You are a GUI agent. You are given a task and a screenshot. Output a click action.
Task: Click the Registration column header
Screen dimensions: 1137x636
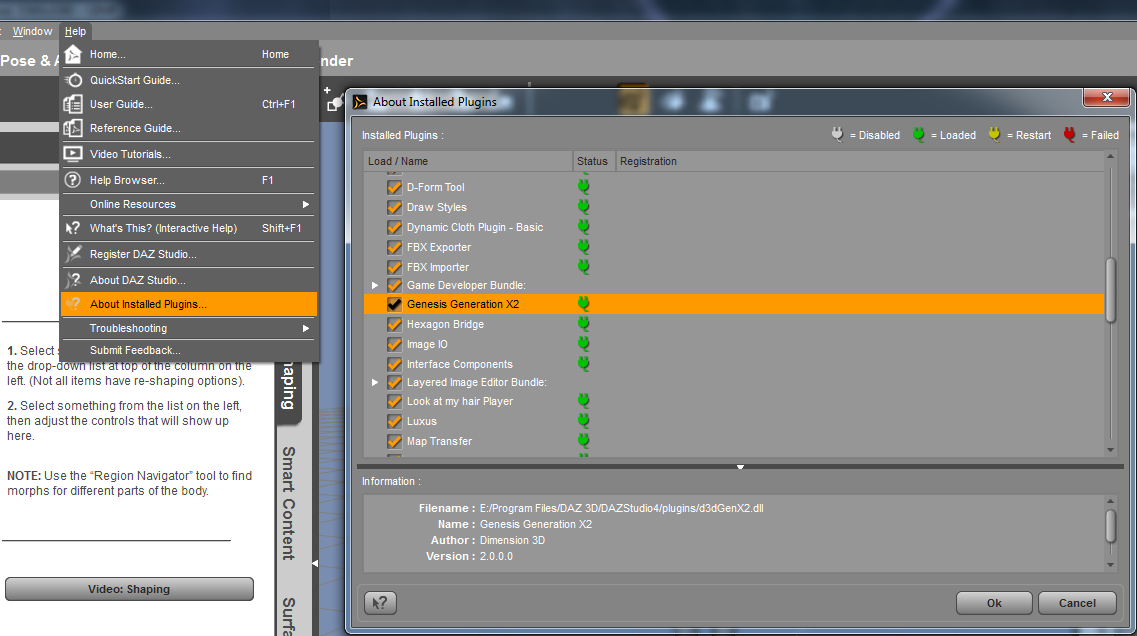point(860,161)
